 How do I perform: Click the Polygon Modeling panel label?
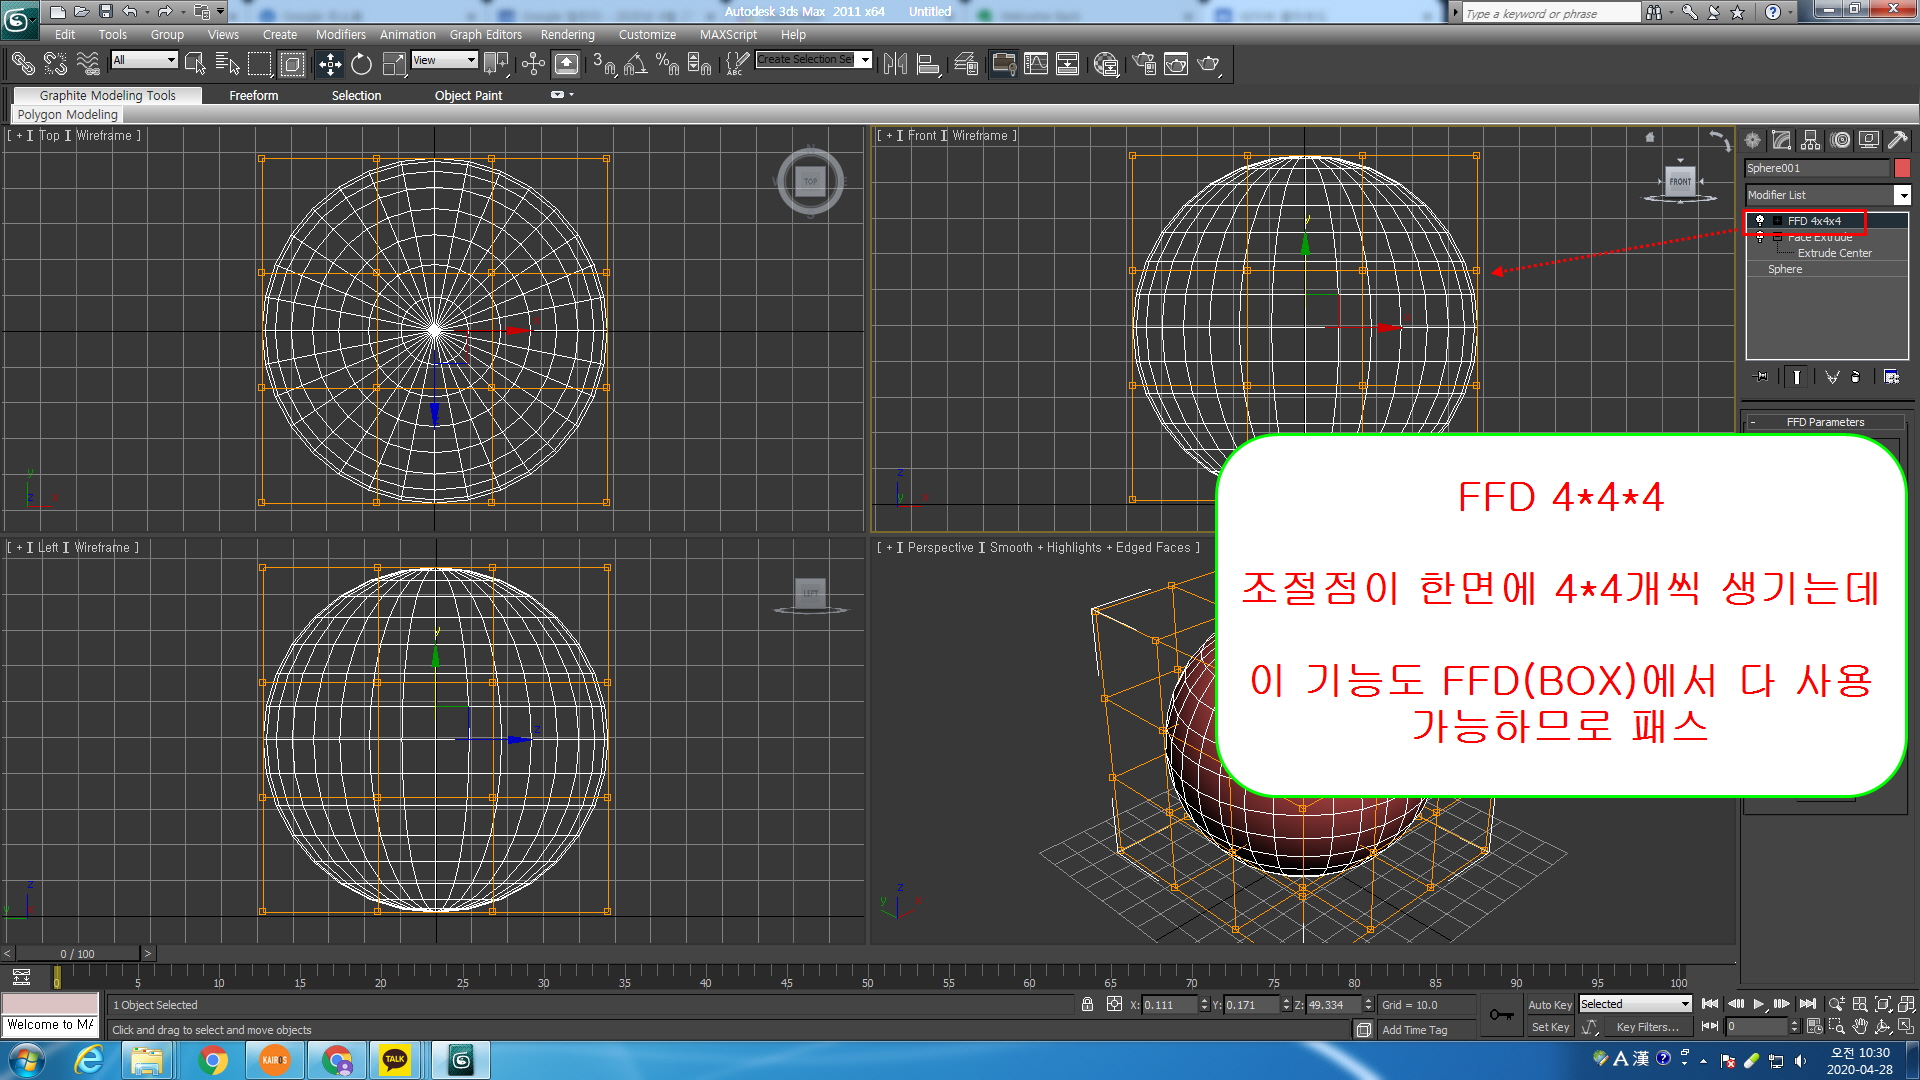[x=67, y=115]
